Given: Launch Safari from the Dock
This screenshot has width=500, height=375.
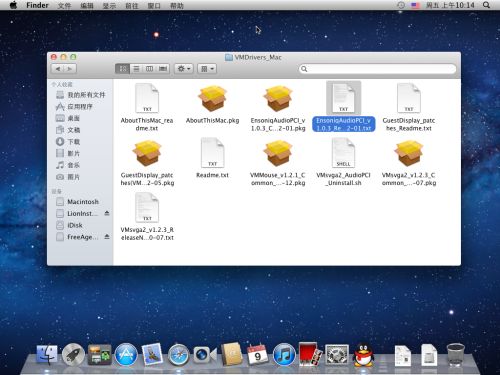Looking at the screenshot, I should pos(178,354).
